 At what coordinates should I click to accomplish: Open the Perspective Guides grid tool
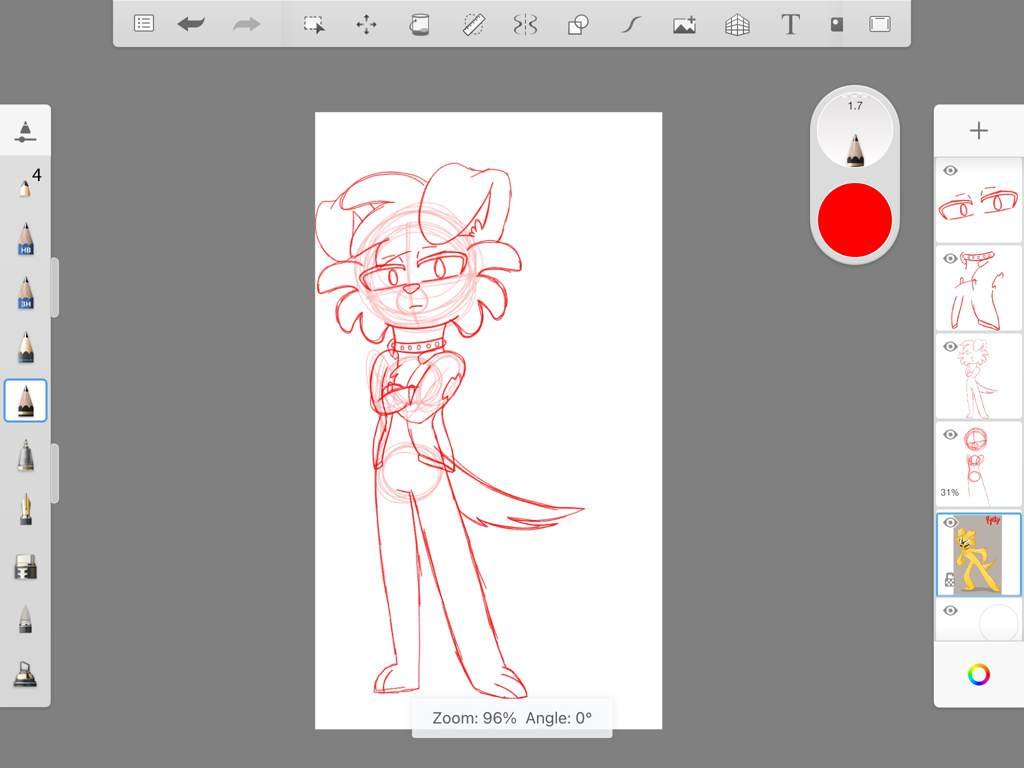(737, 24)
